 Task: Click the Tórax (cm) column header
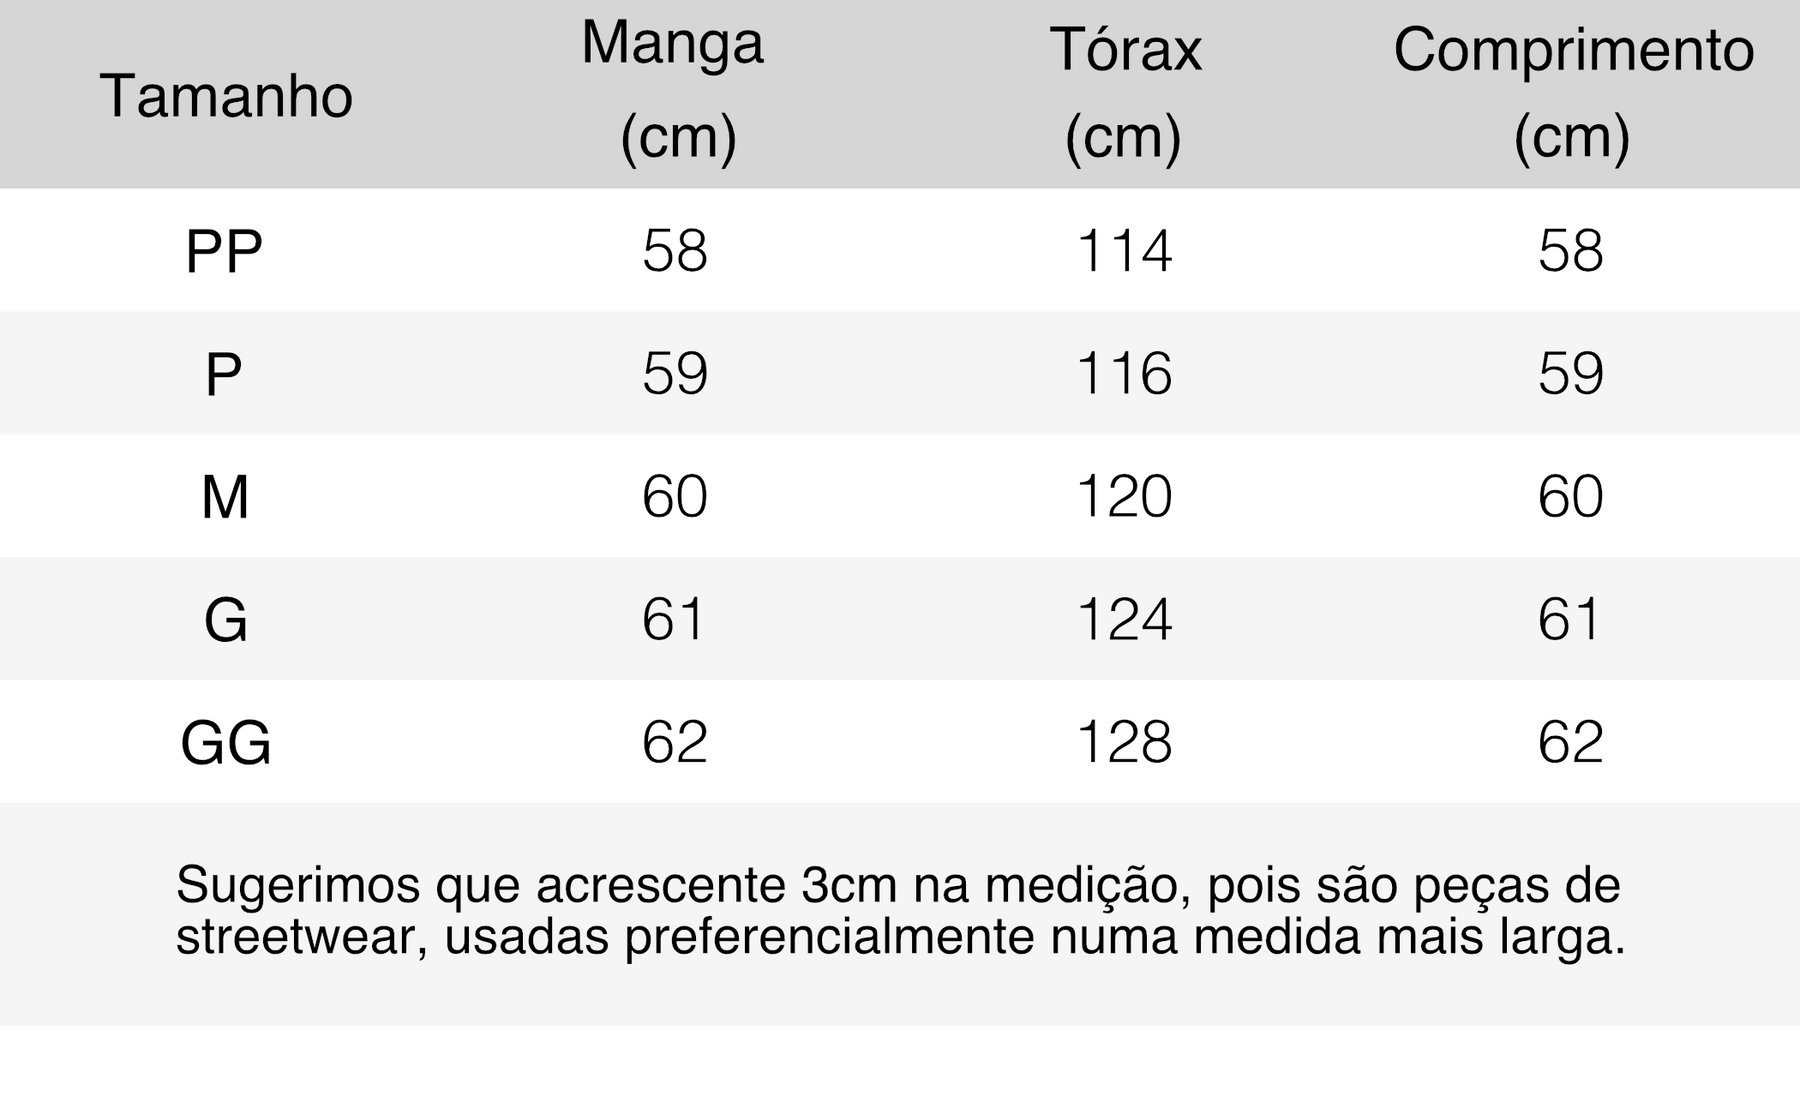[1124, 90]
